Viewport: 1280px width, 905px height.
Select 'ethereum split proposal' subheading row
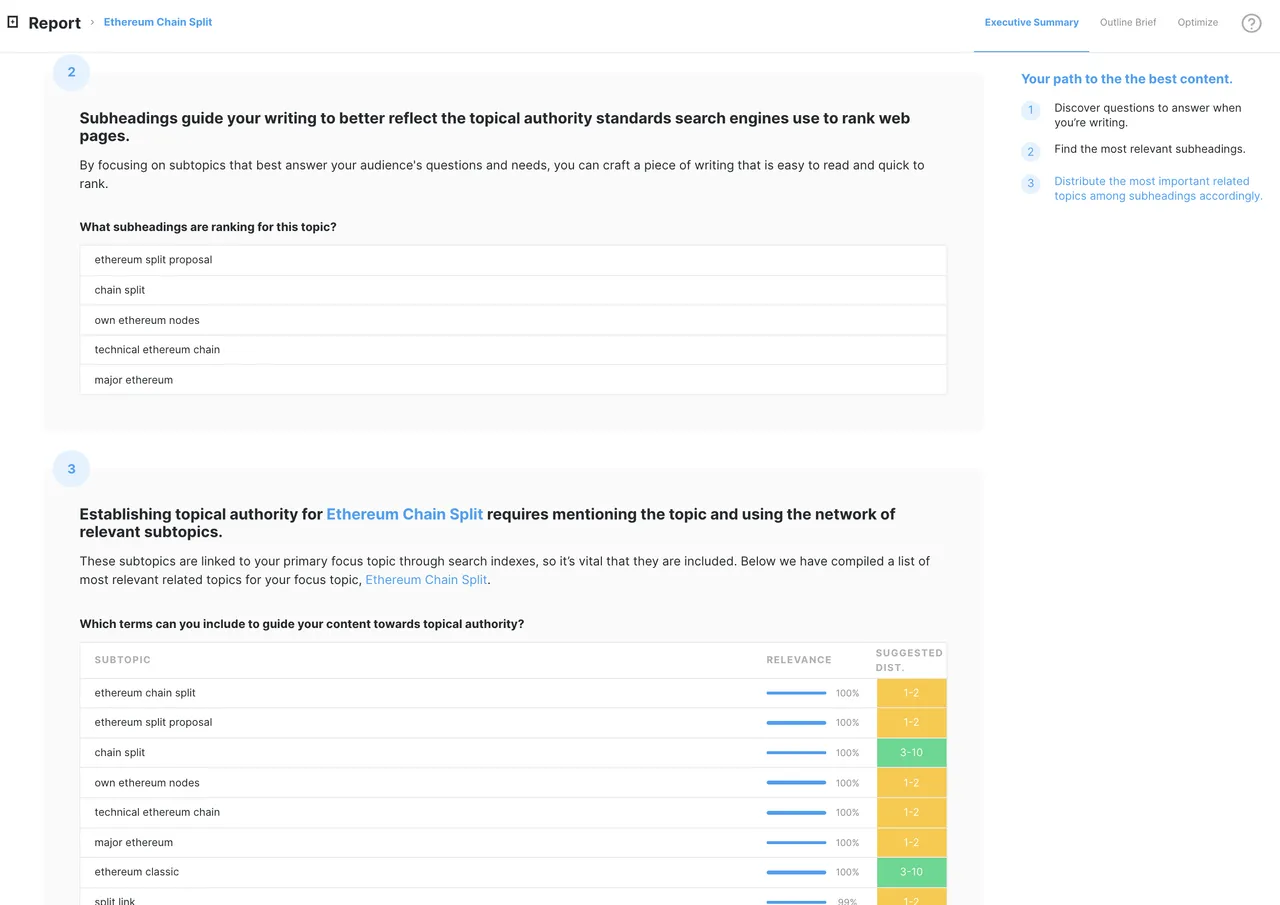(513, 260)
